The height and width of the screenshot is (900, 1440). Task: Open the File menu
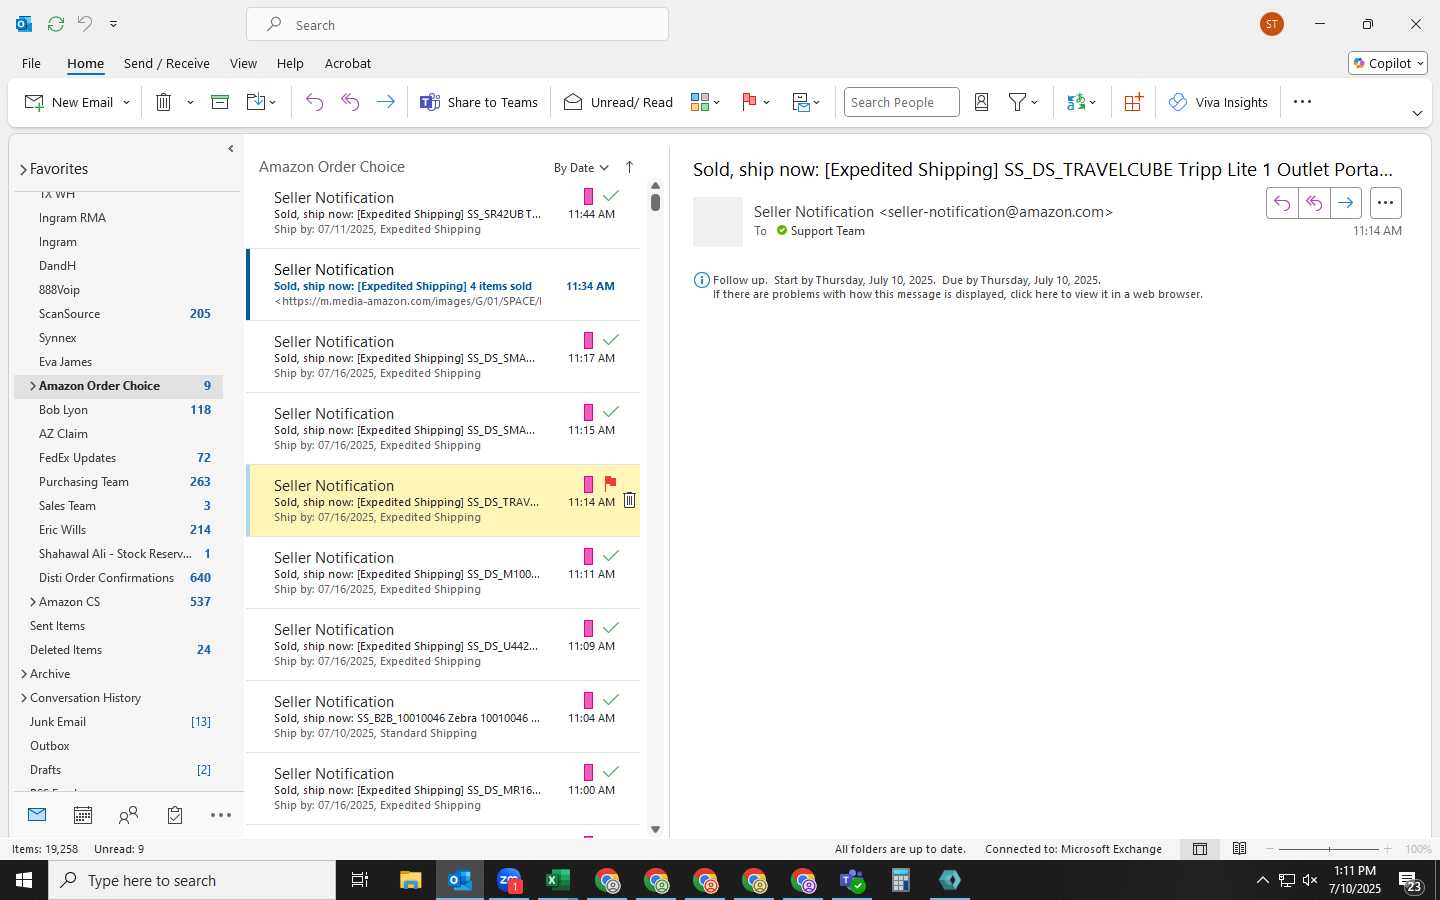(x=31, y=63)
